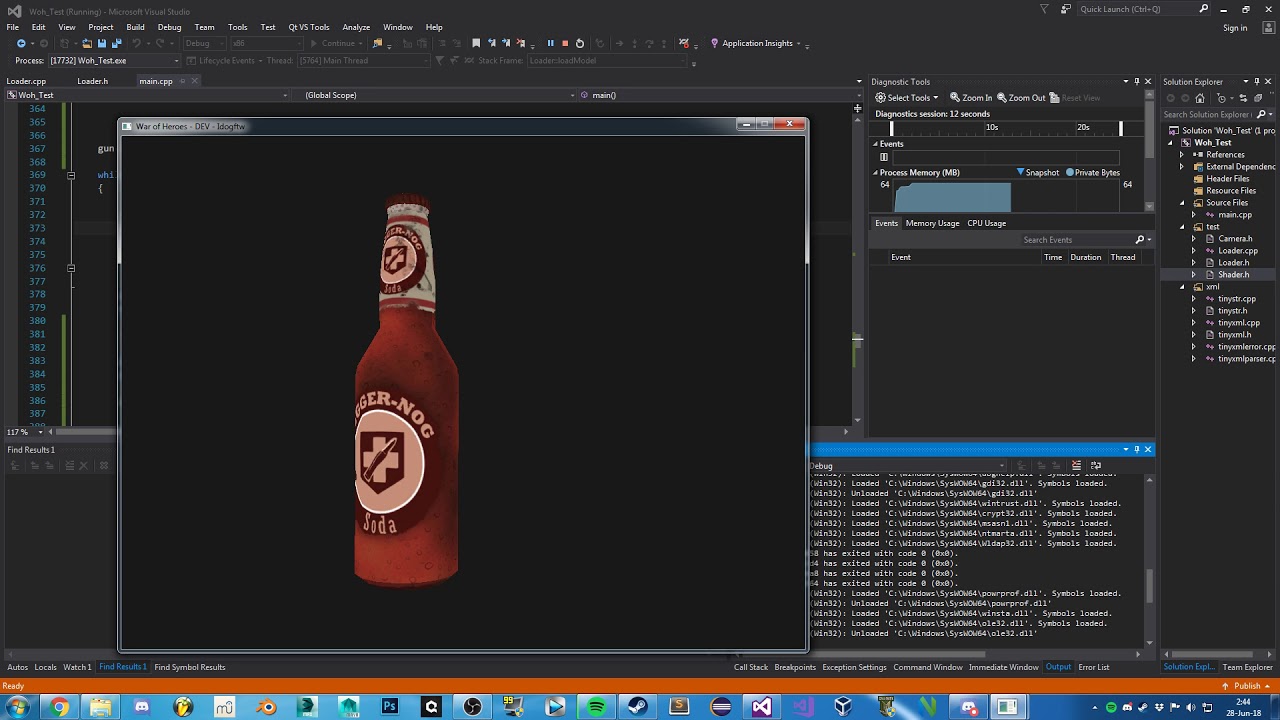Screen dimensions: 1280x720
Task: Open the Select Tools dropdown
Action: pos(907,97)
